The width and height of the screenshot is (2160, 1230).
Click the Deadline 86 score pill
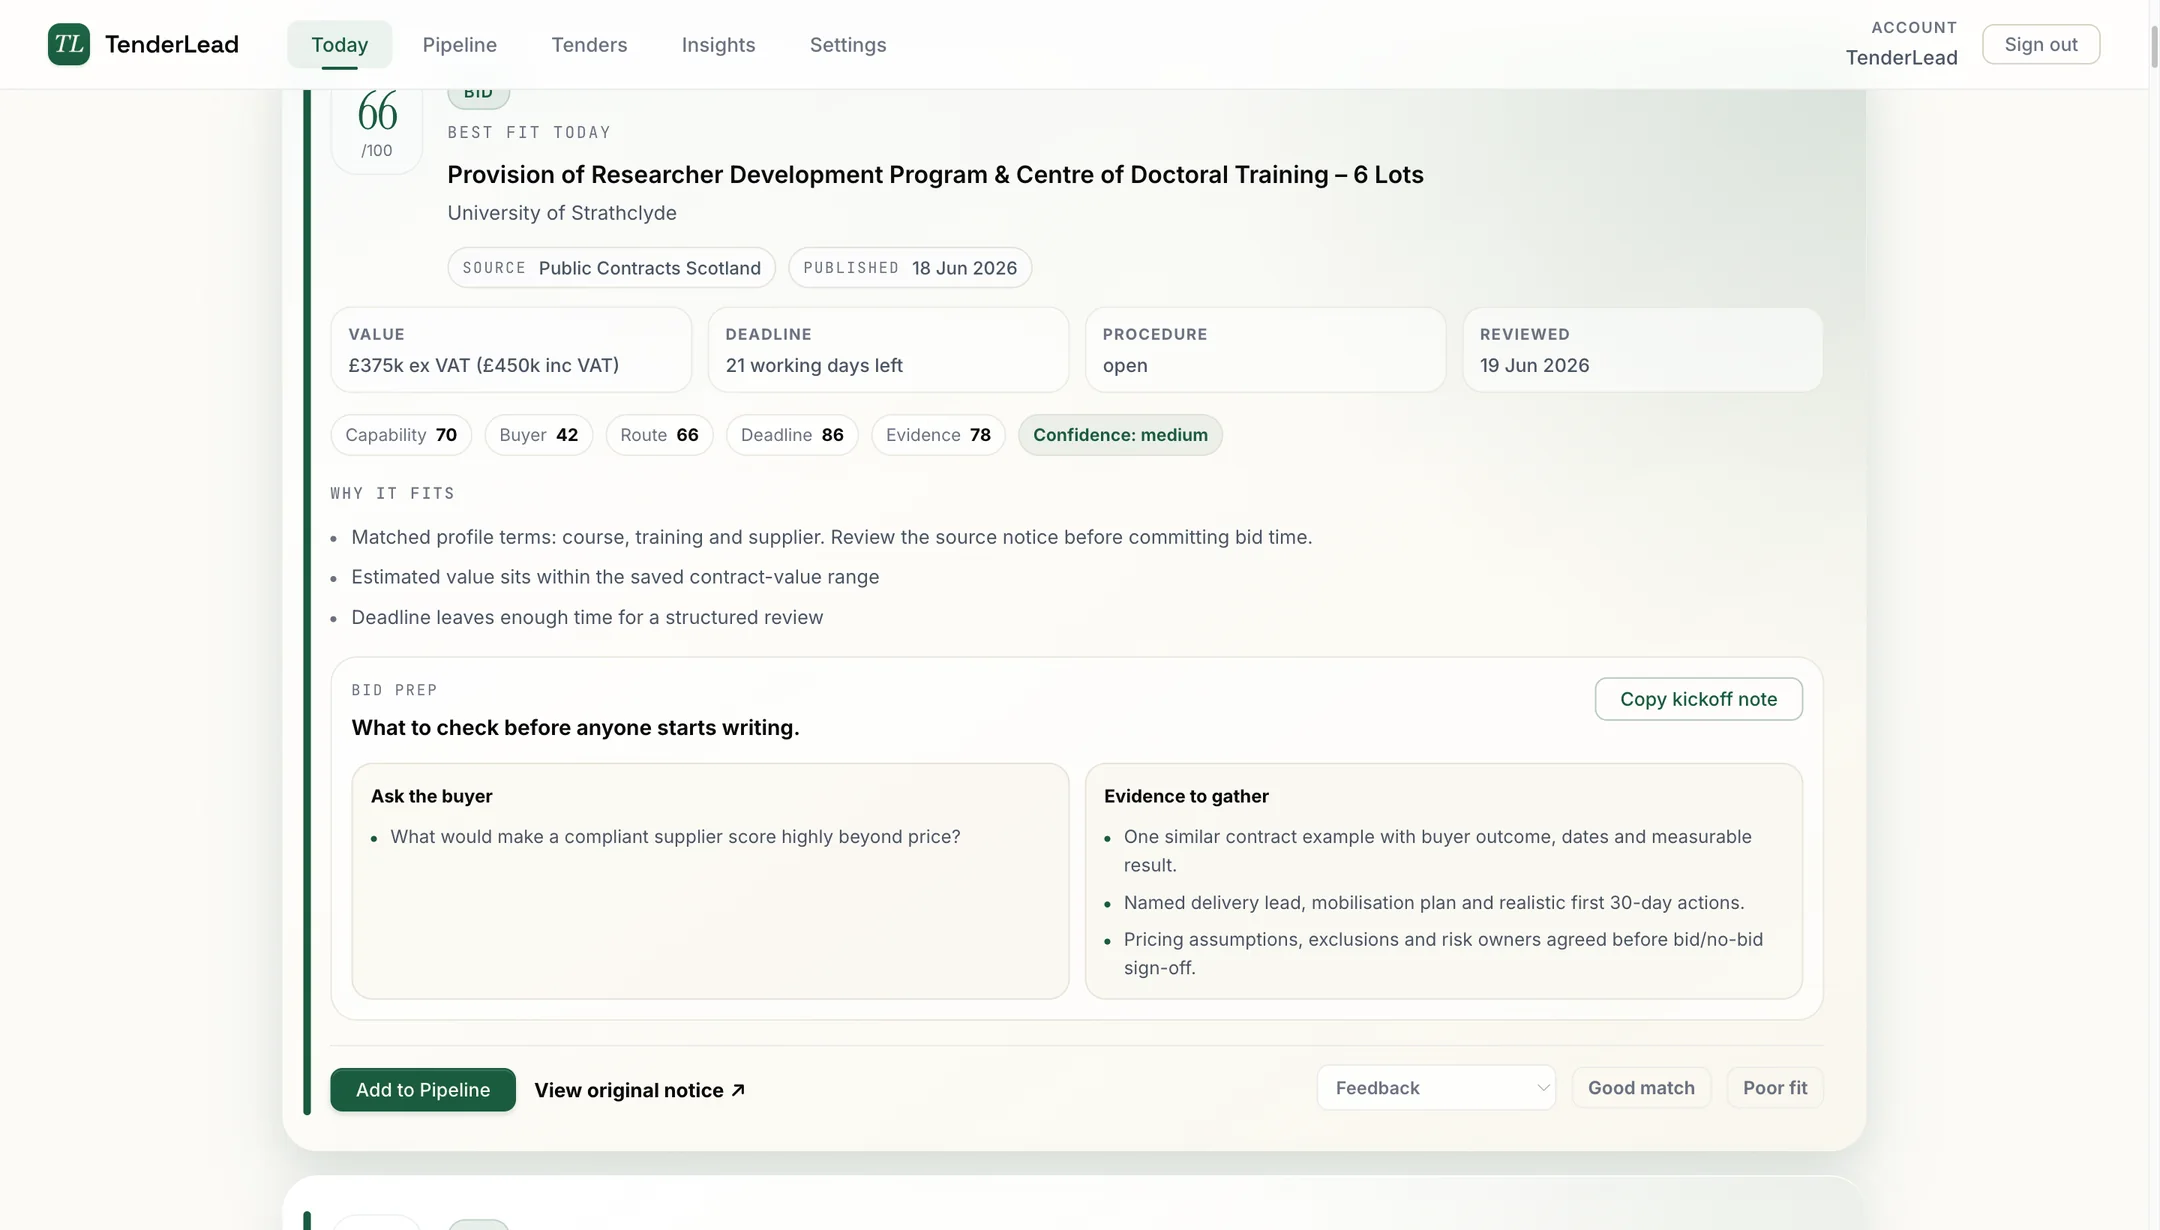pyautogui.click(x=792, y=435)
